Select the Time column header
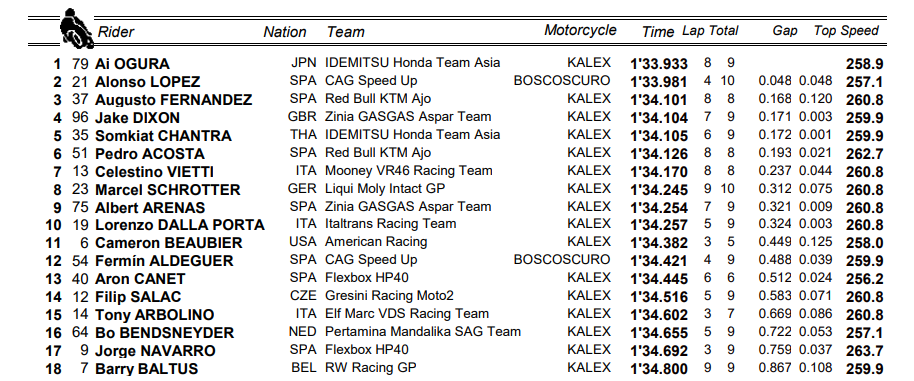 pos(658,32)
